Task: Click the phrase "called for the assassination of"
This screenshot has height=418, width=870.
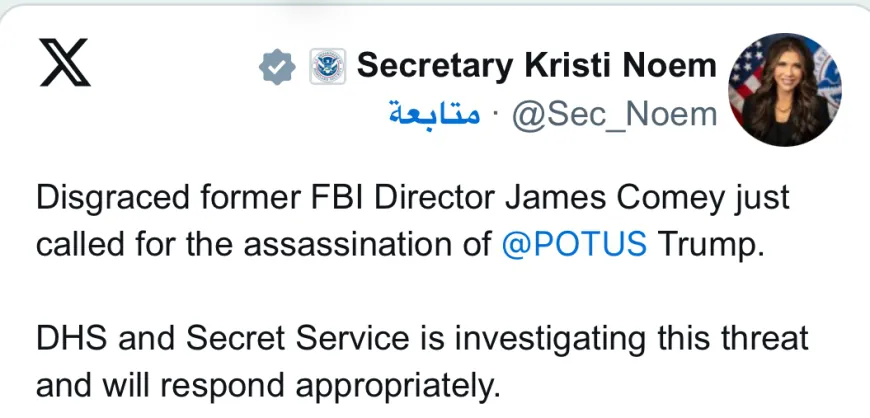Action: click(264, 243)
